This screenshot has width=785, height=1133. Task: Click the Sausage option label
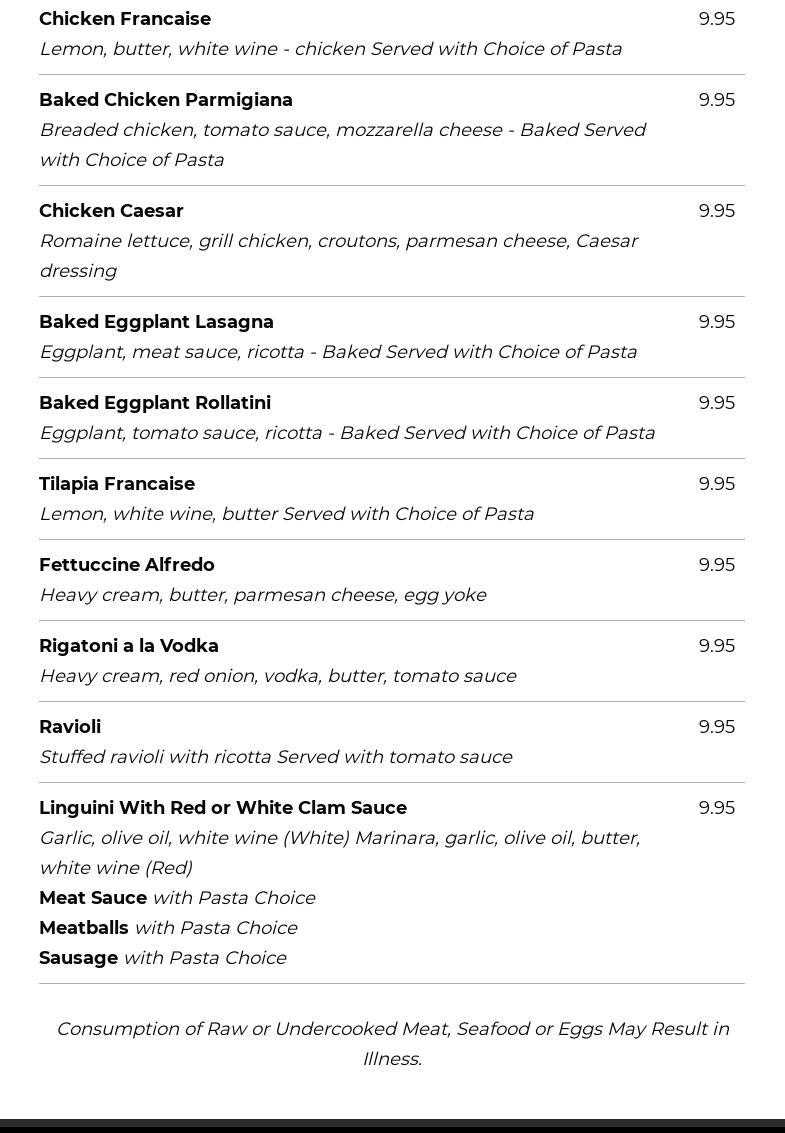pos(78,958)
